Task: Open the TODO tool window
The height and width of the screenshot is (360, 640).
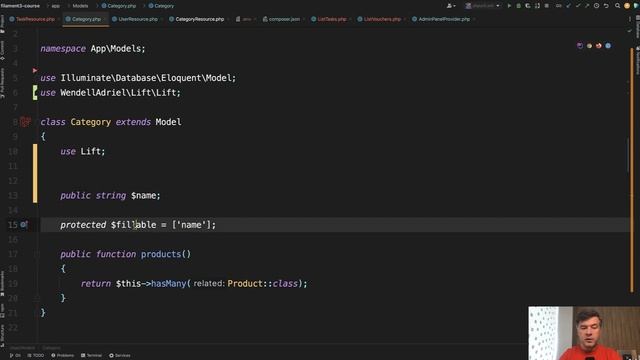Action: 36,356
